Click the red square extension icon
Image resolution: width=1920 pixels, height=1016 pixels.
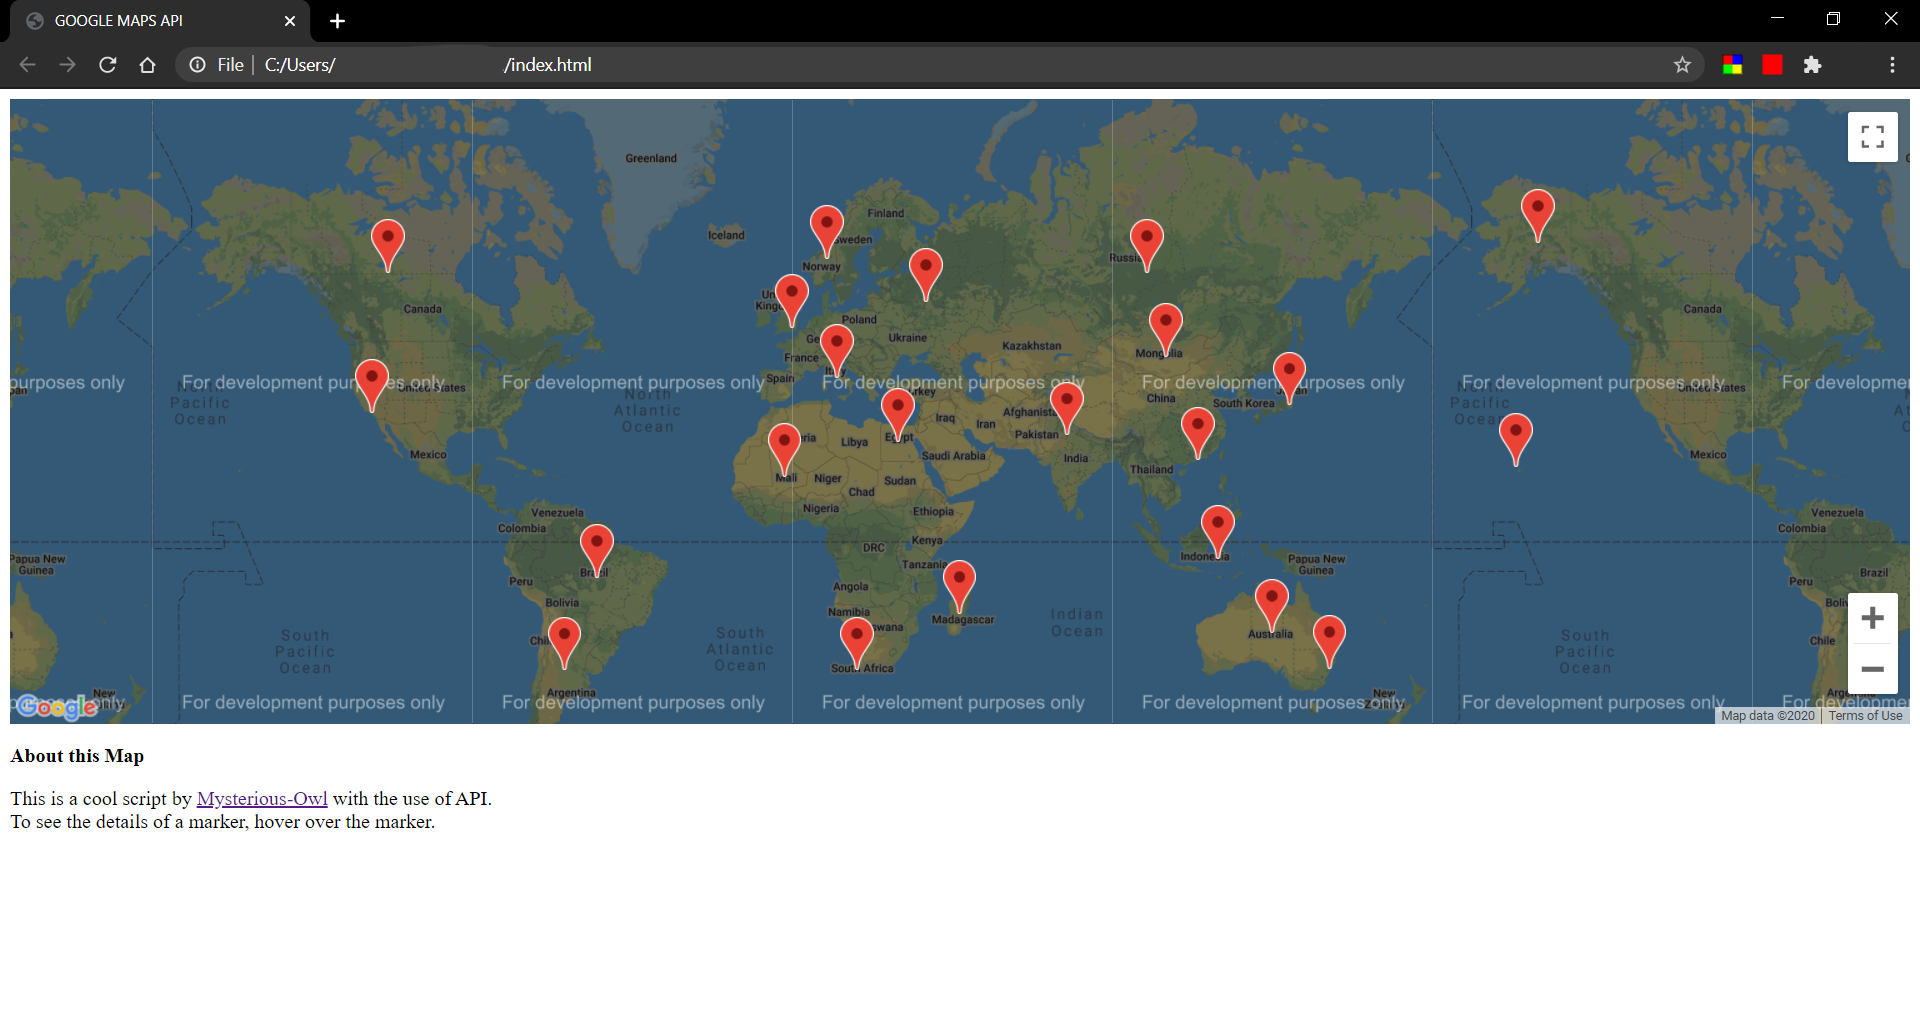(1772, 65)
